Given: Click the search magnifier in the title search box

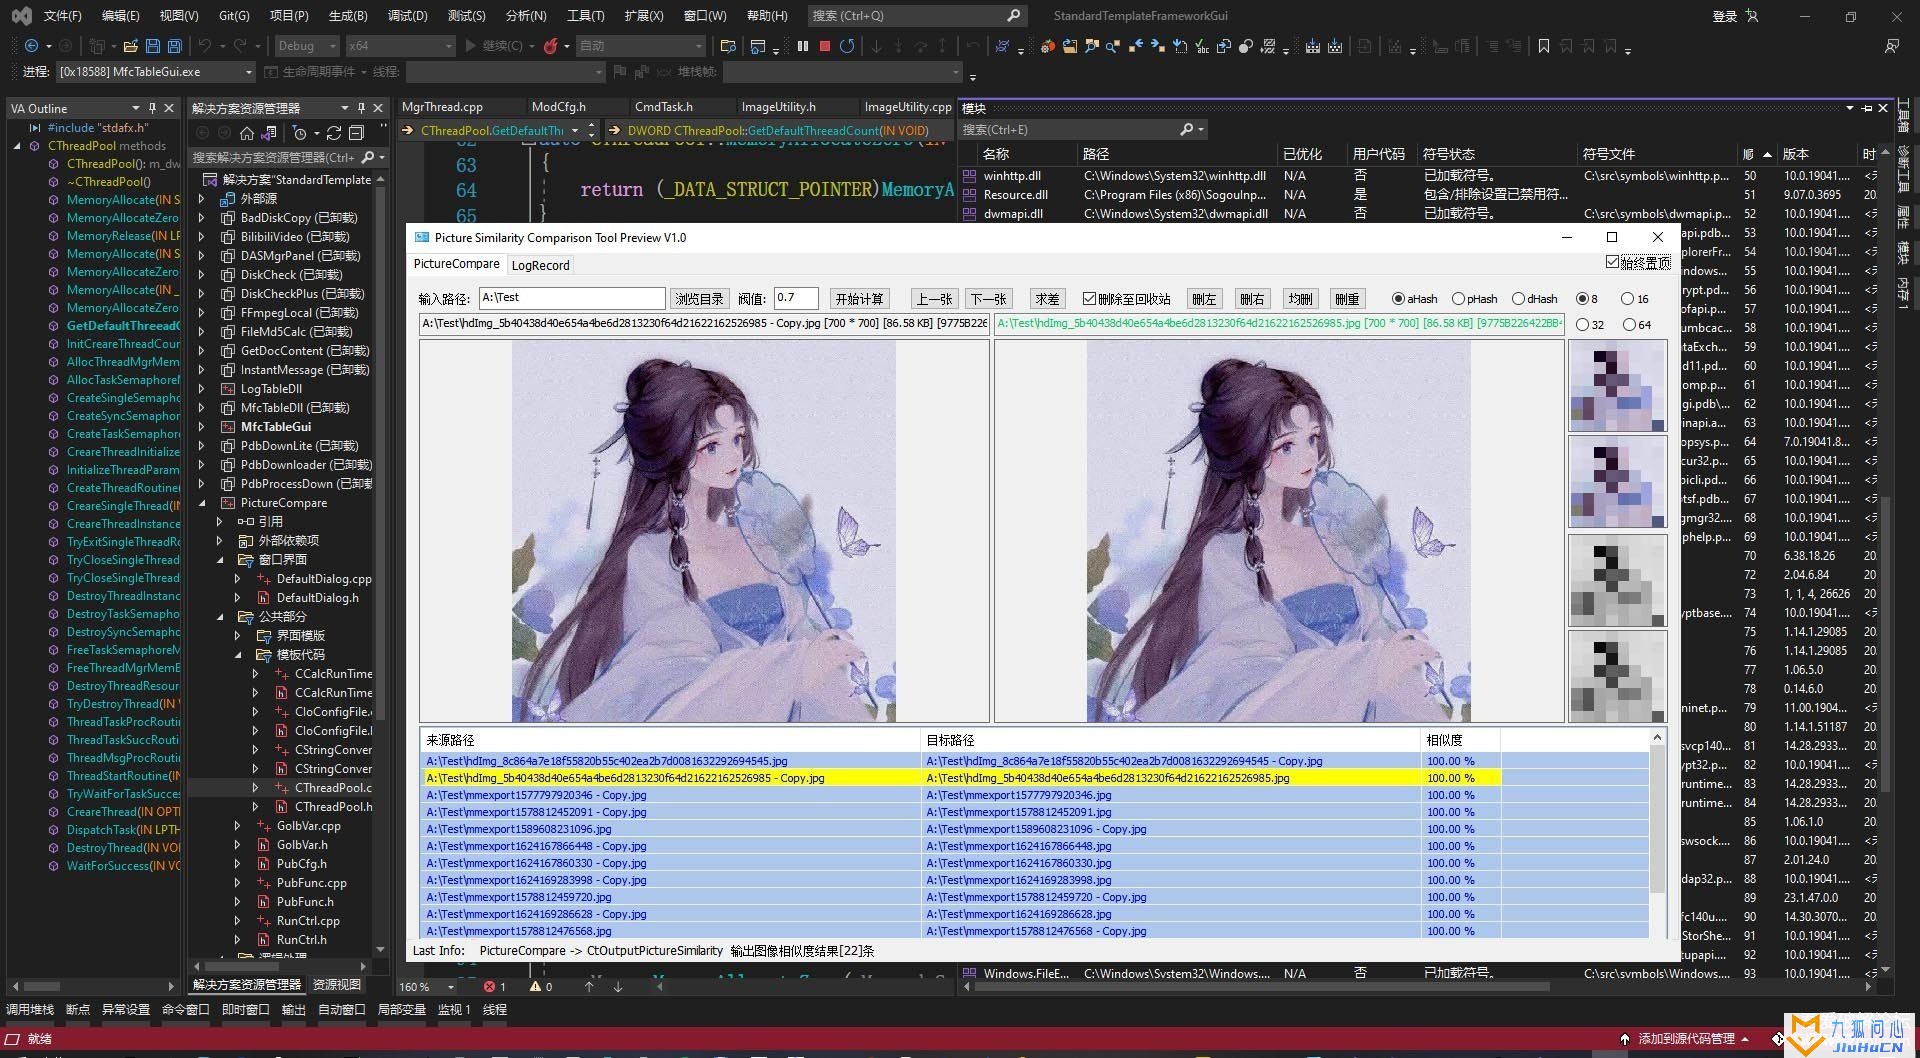Looking at the screenshot, I should click(1013, 16).
